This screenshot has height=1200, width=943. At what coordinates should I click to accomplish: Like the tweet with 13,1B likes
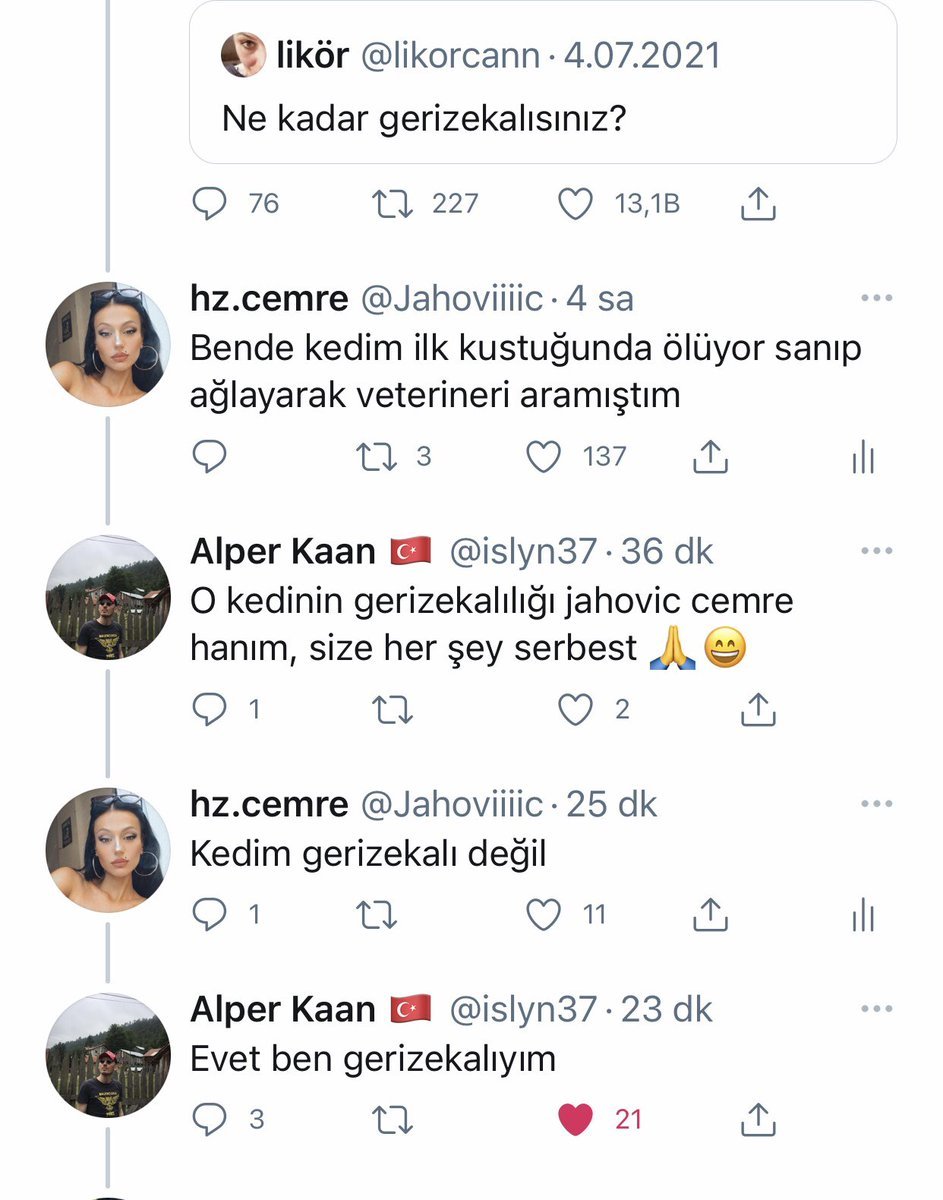pyautogui.click(x=575, y=204)
